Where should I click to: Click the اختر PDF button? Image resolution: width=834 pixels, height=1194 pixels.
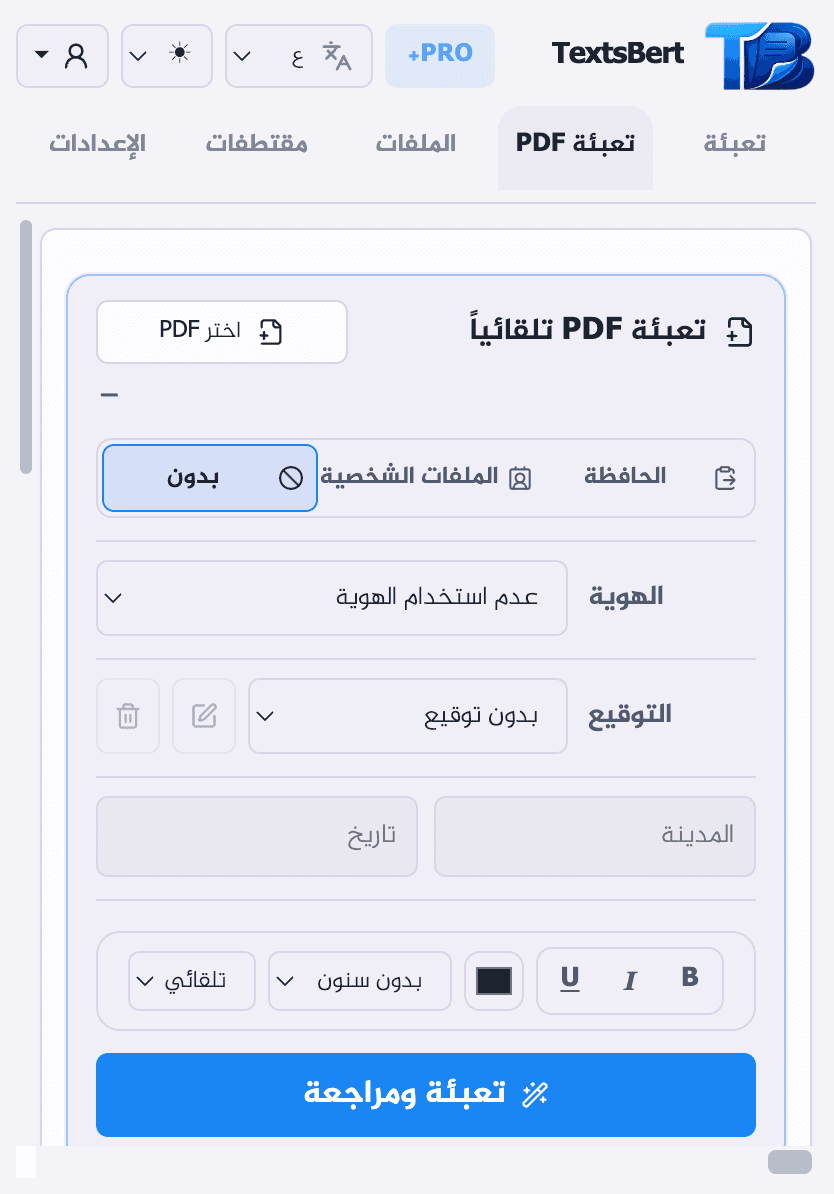click(221, 331)
